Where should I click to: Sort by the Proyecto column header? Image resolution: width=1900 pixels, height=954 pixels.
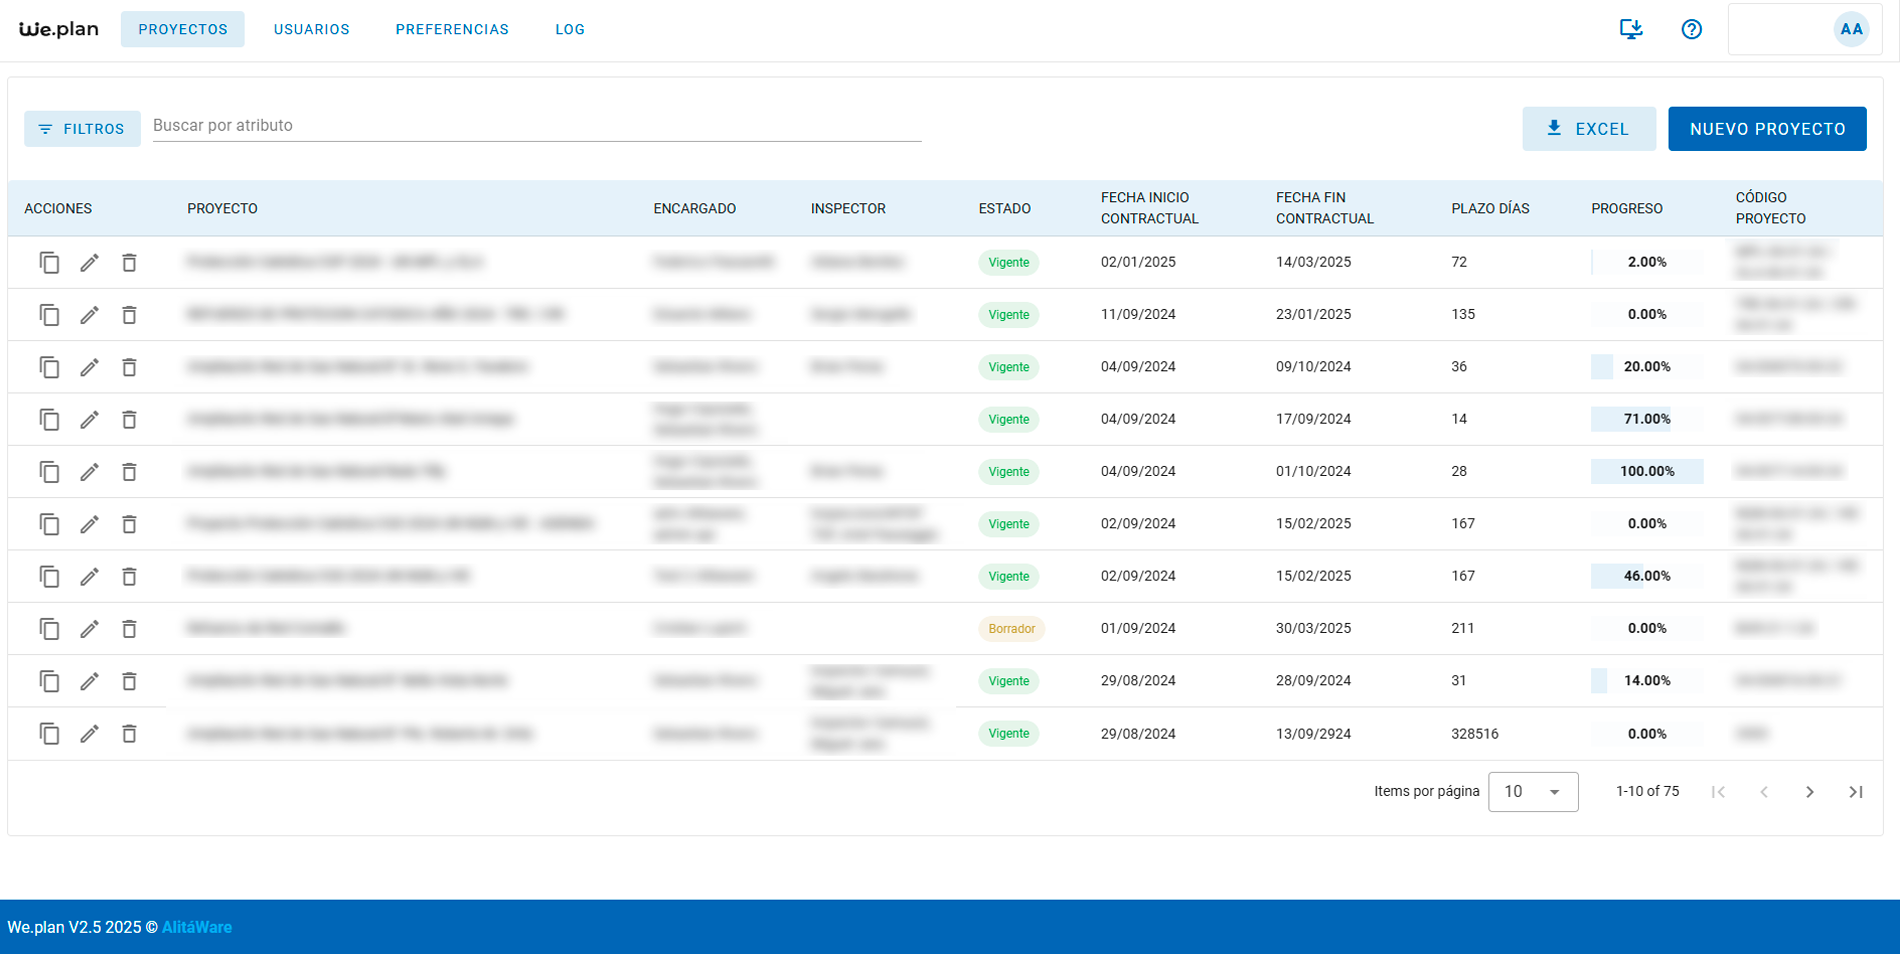[222, 209]
